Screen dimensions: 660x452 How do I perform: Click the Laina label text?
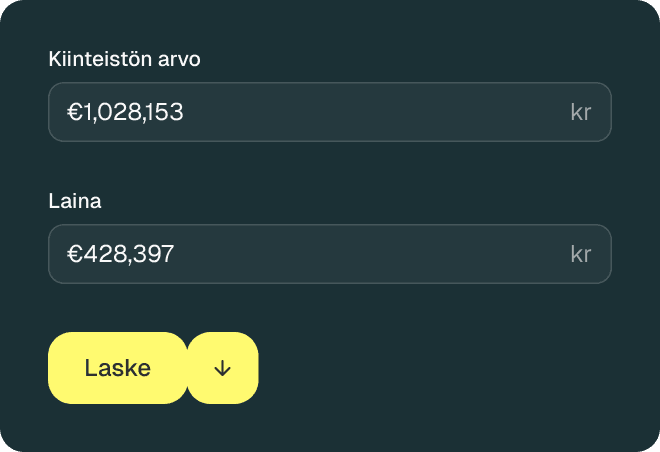pyautogui.click(x=75, y=201)
